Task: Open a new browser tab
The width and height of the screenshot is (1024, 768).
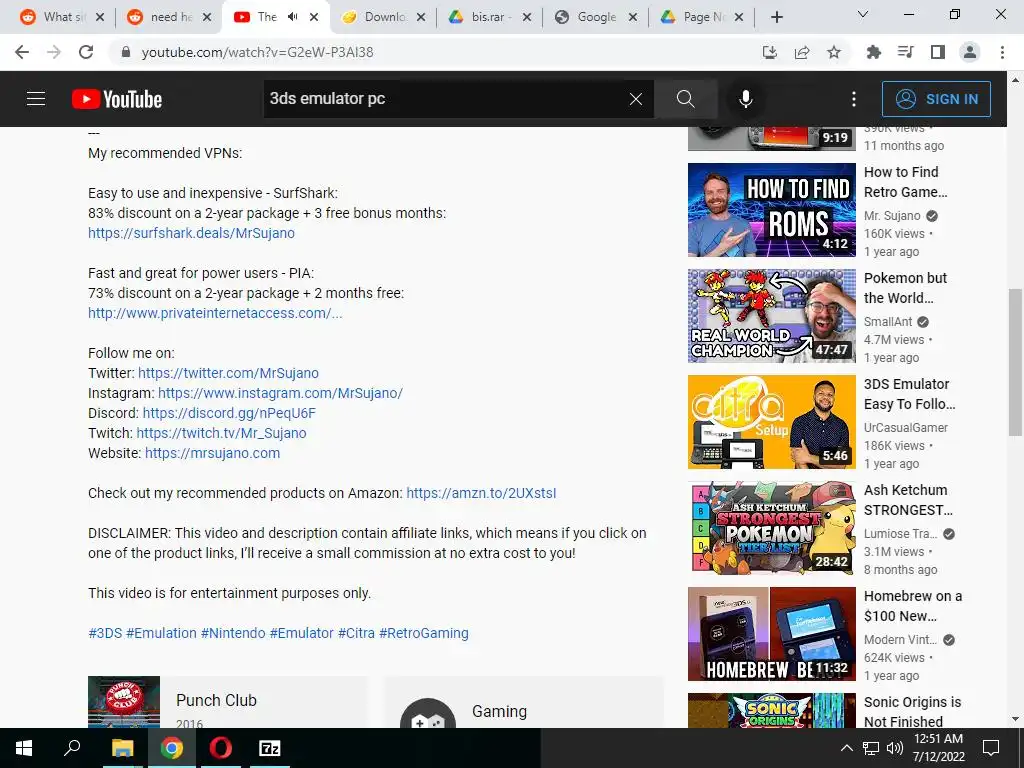Action: pyautogui.click(x=776, y=17)
